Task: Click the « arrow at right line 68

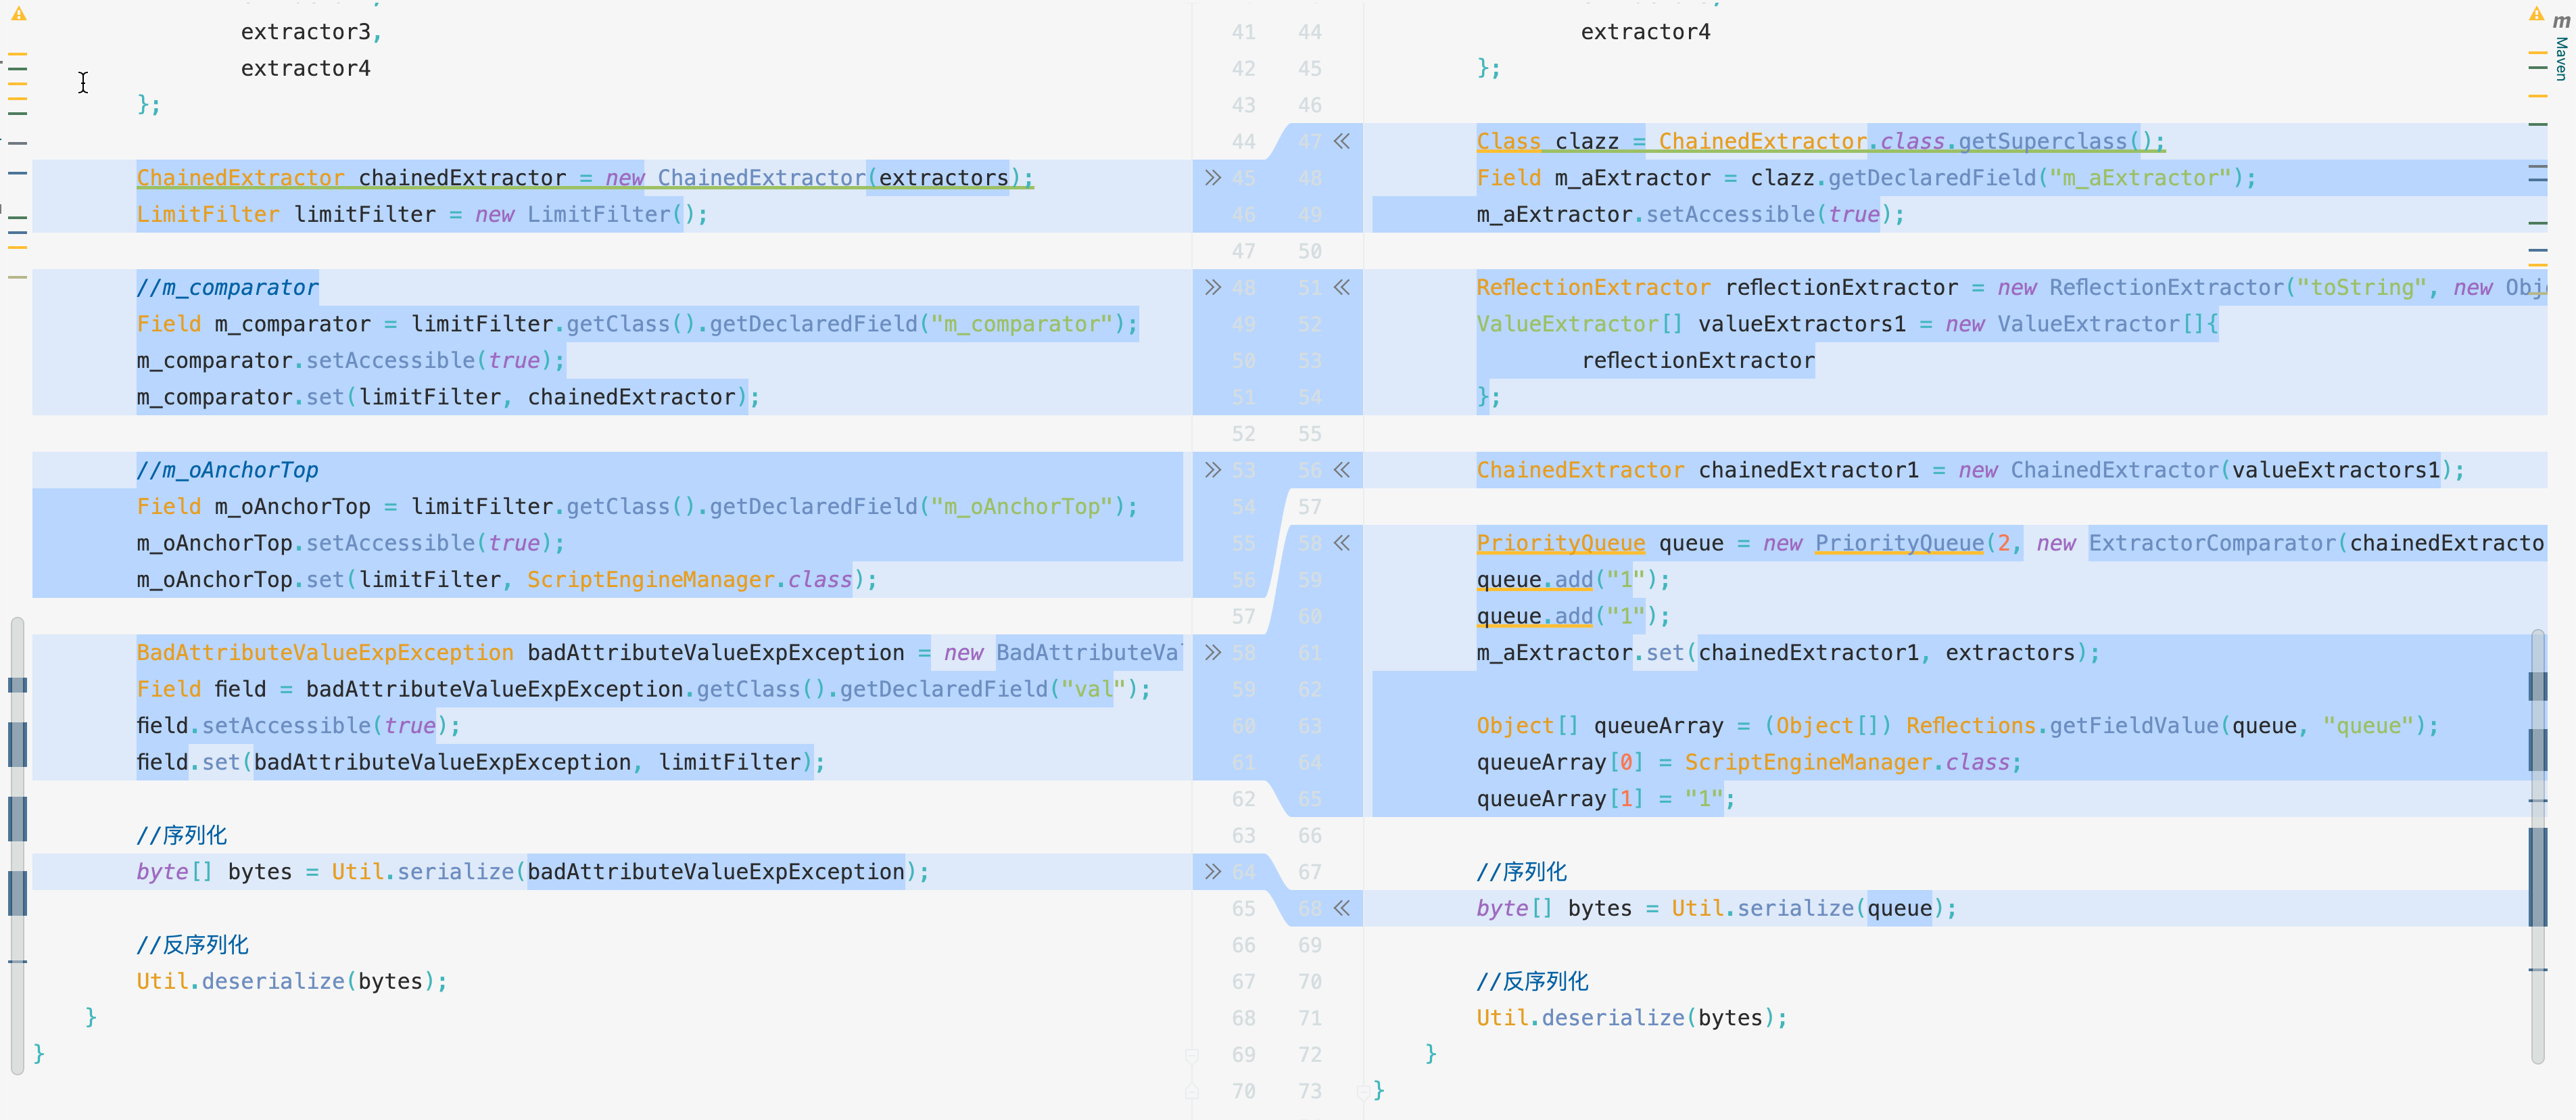Action: 1342,908
